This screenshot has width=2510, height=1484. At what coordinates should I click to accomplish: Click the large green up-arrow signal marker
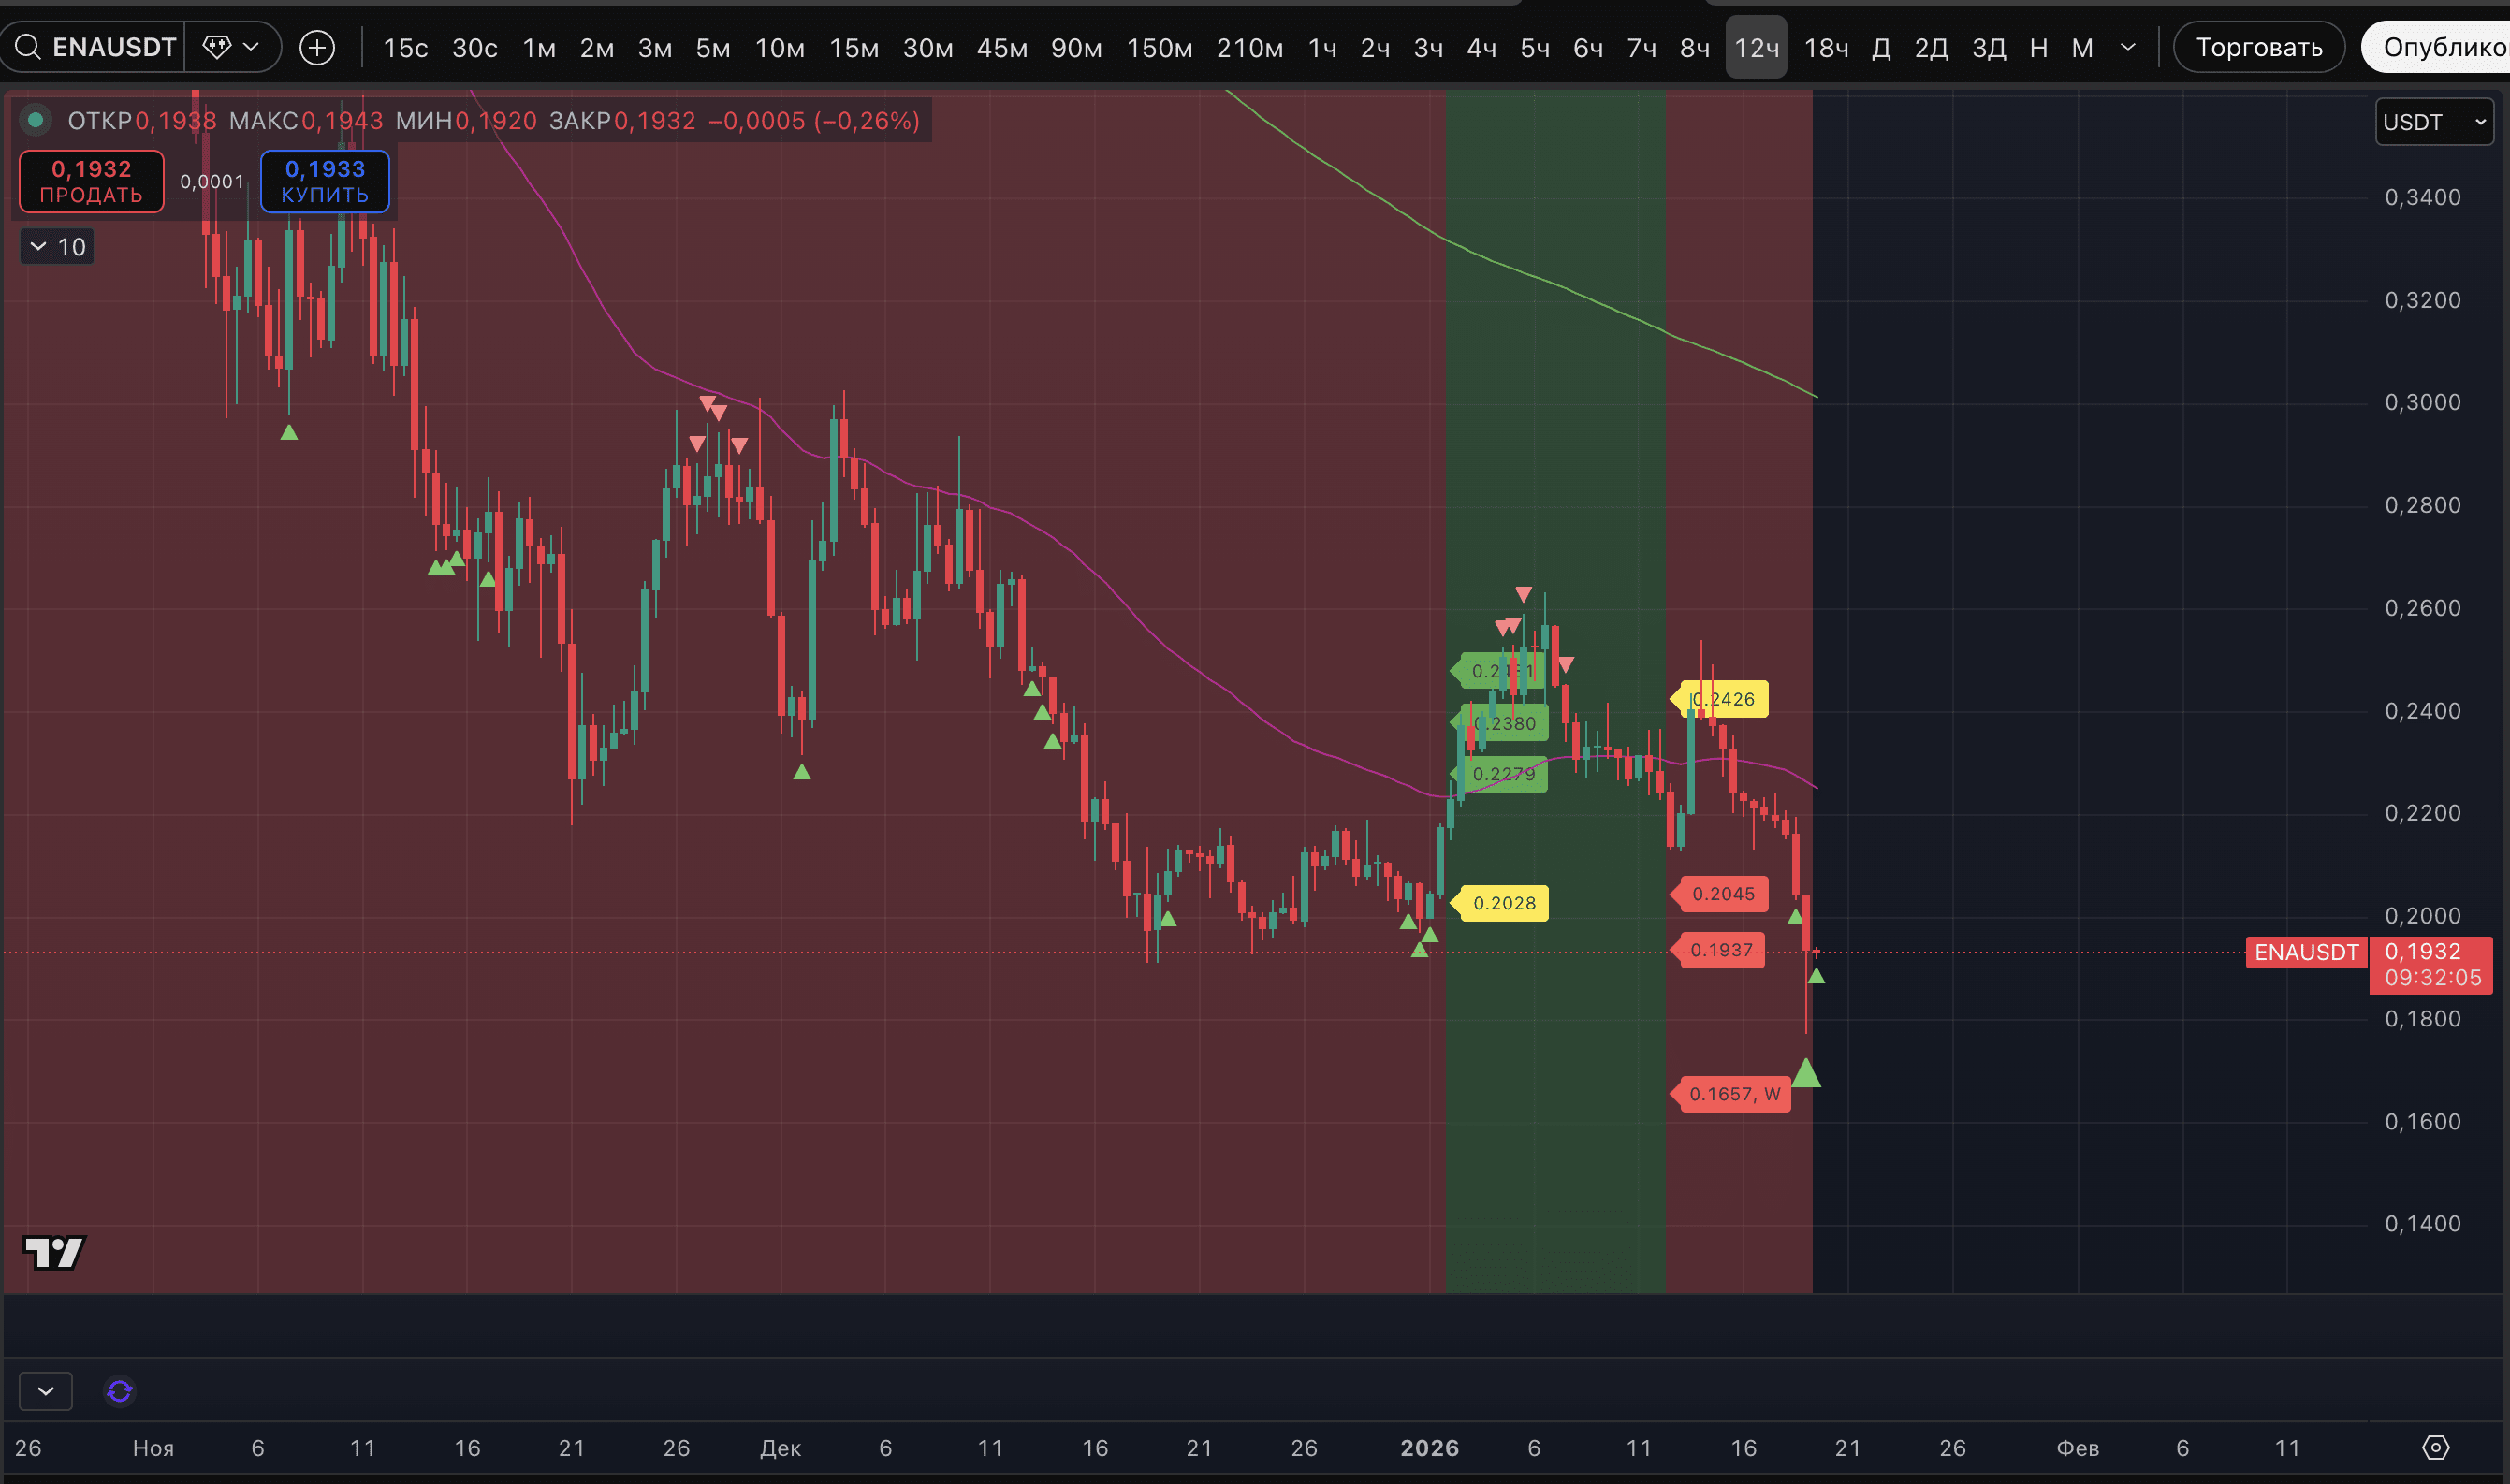(1806, 1074)
